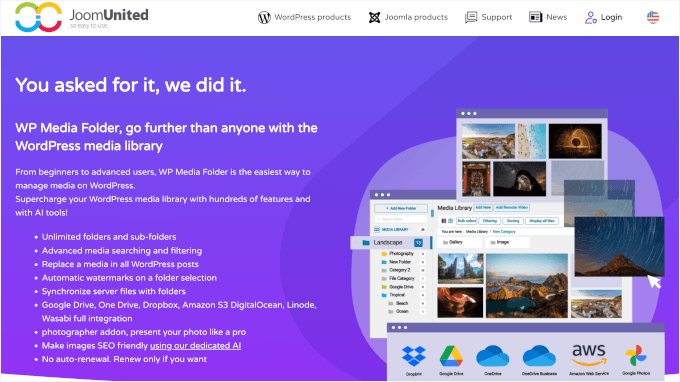Click the red shrine thumbnail
Image resolution: width=680 pixels, height=382 pixels.
tap(476, 178)
